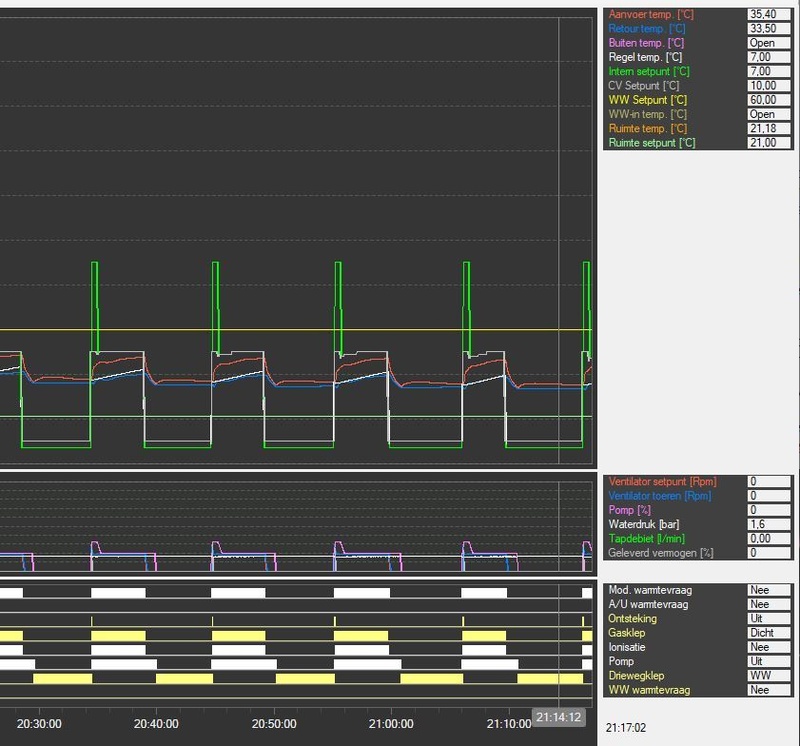800x746 pixels.
Task: Click the WW-in temp. value Open
Action: [769, 114]
